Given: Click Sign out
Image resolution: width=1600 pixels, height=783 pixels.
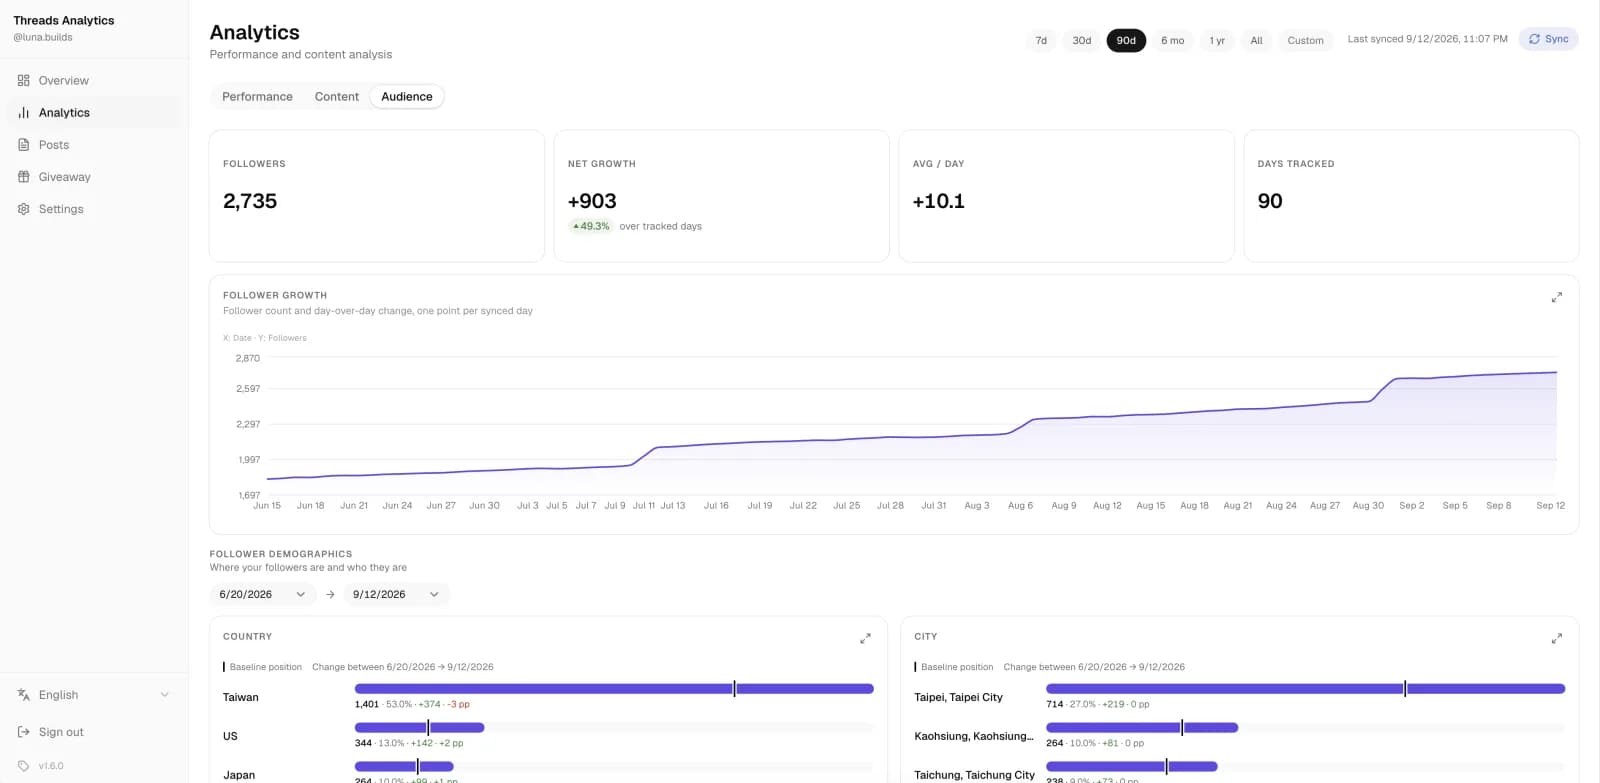Looking at the screenshot, I should tap(61, 731).
